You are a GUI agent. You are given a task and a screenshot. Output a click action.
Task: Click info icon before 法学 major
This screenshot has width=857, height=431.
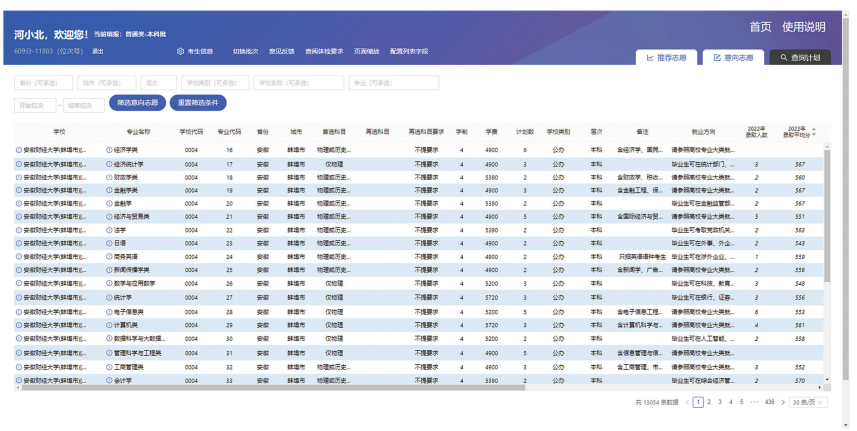[109, 231]
